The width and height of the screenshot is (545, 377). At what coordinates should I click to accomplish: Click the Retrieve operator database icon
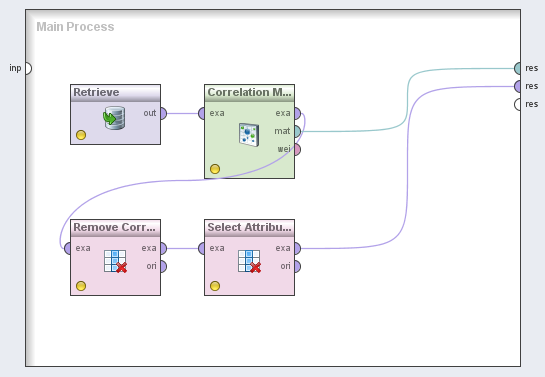[114, 118]
